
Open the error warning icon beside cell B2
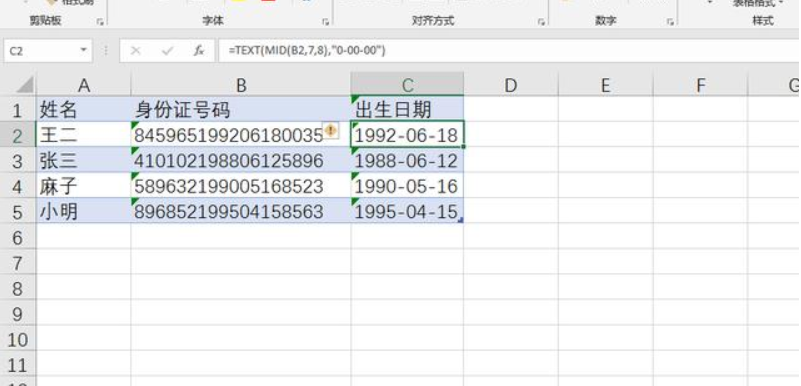click(x=331, y=131)
